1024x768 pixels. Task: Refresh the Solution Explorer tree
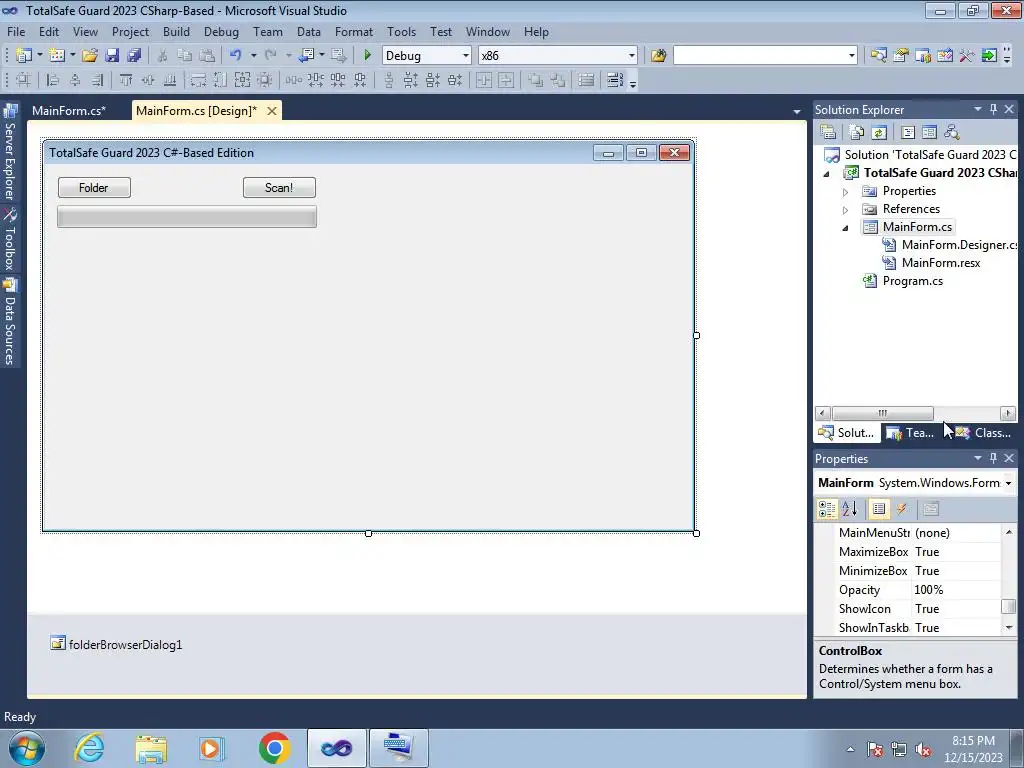coord(879,132)
